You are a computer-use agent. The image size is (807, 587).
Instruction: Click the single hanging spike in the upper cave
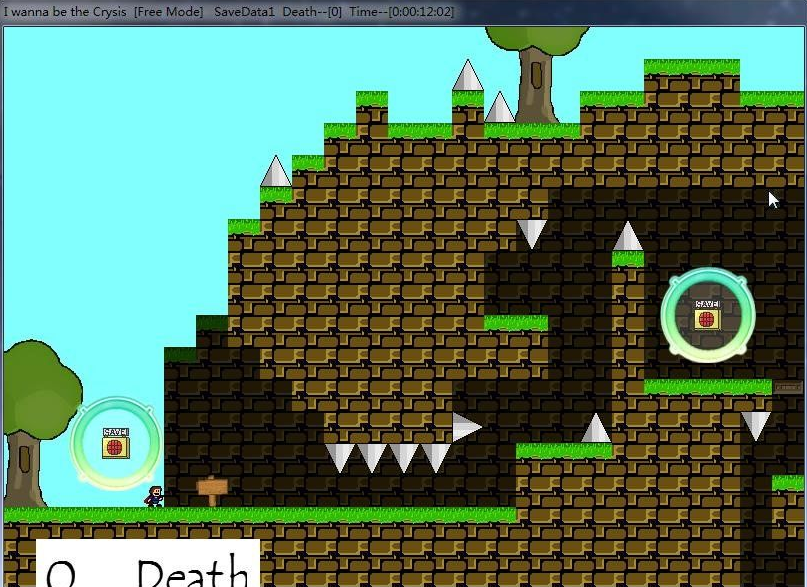(532, 235)
